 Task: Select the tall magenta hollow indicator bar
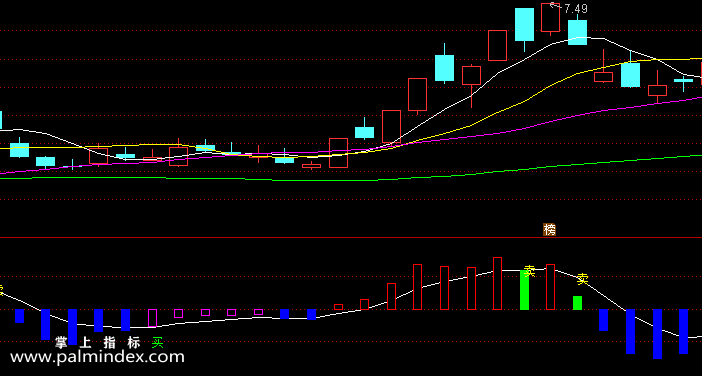pos(152,318)
